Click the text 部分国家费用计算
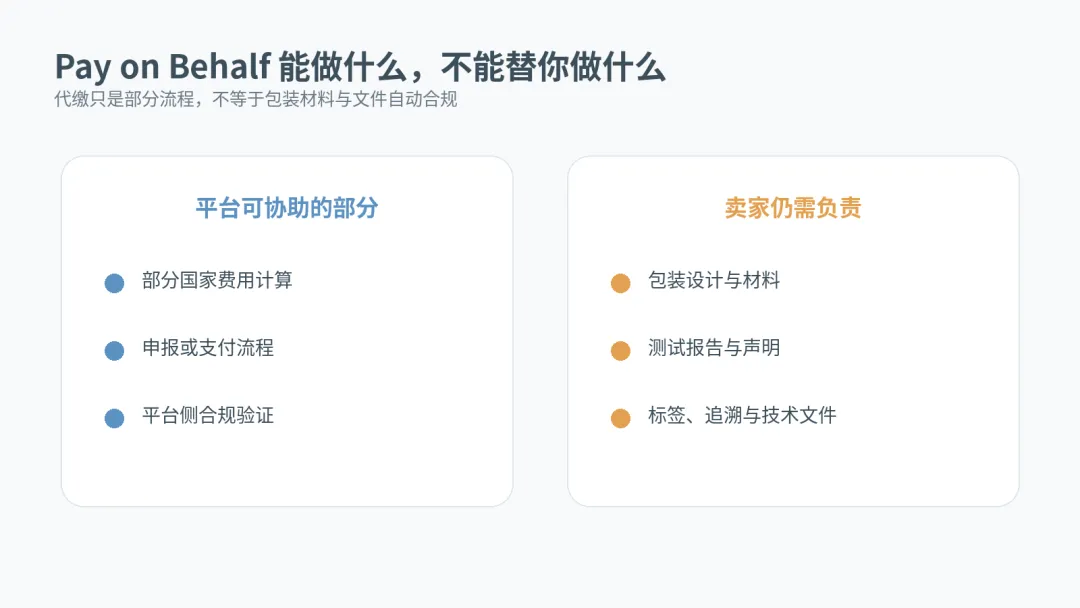 (x=217, y=280)
